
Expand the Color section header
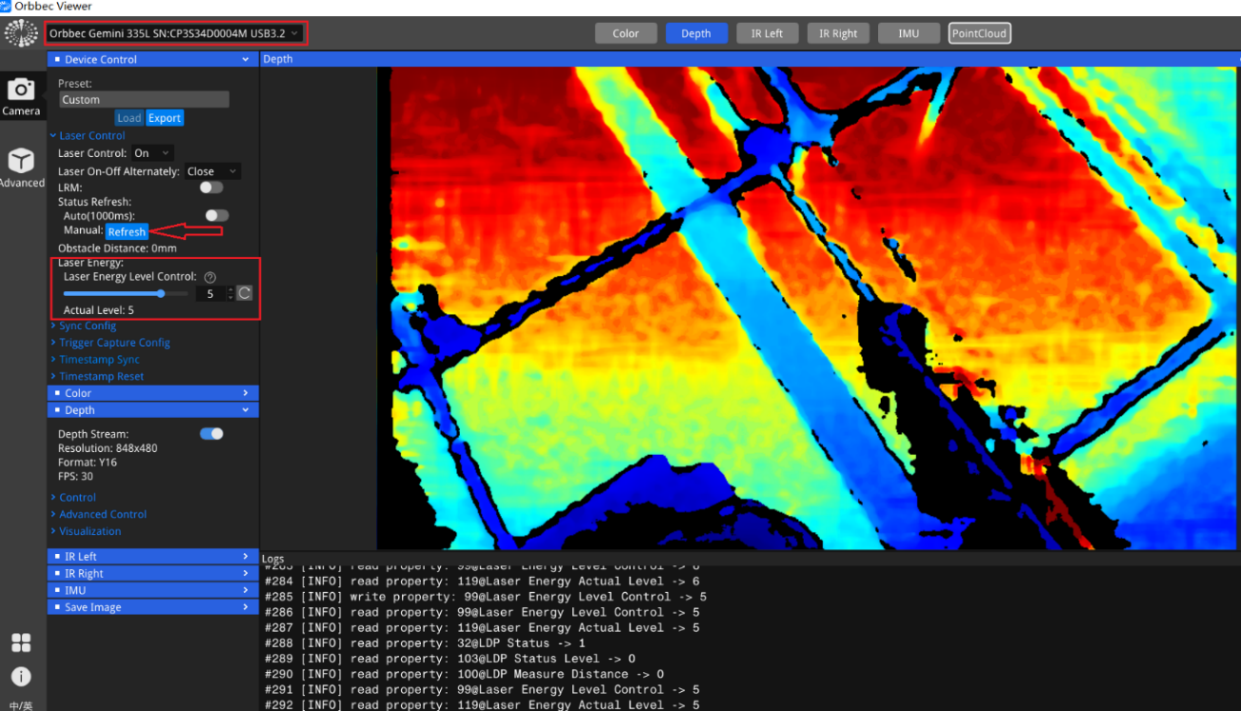pyautogui.click(x=152, y=393)
